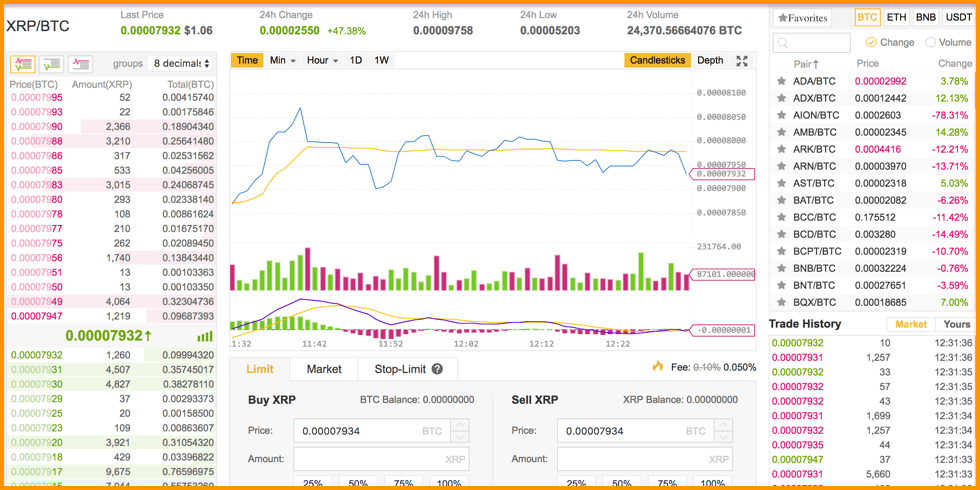The width and height of the screenshot is (980, 490).
Task: Star the BNT/BTC pair
Action: [x=781, y=285]
